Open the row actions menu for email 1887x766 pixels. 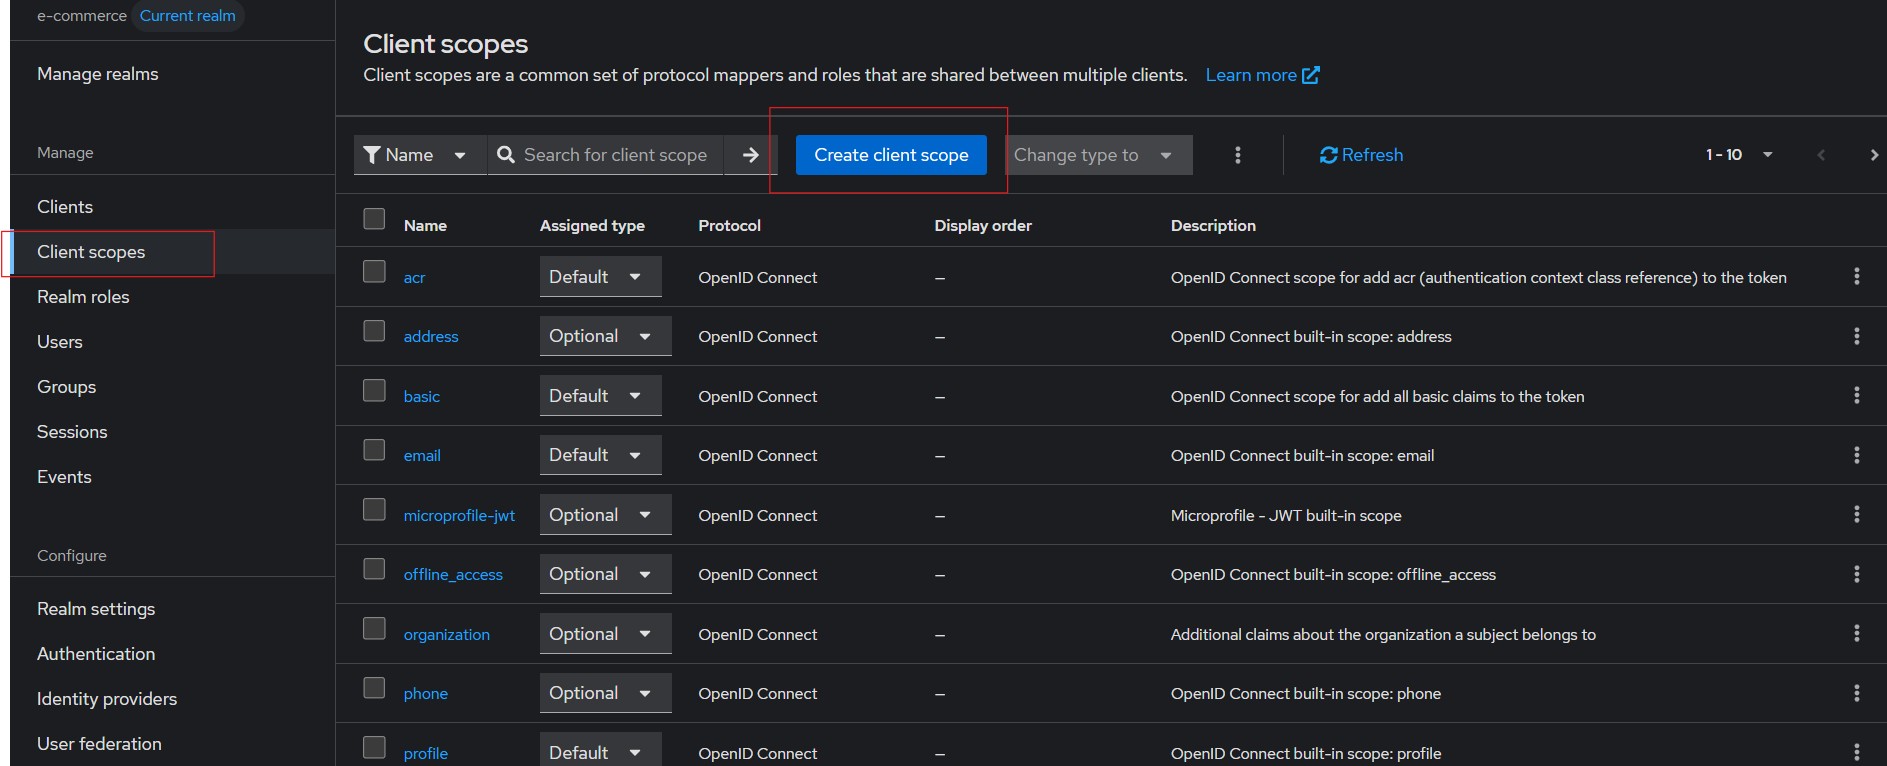pyautogui.click(x=1856, y=455)
